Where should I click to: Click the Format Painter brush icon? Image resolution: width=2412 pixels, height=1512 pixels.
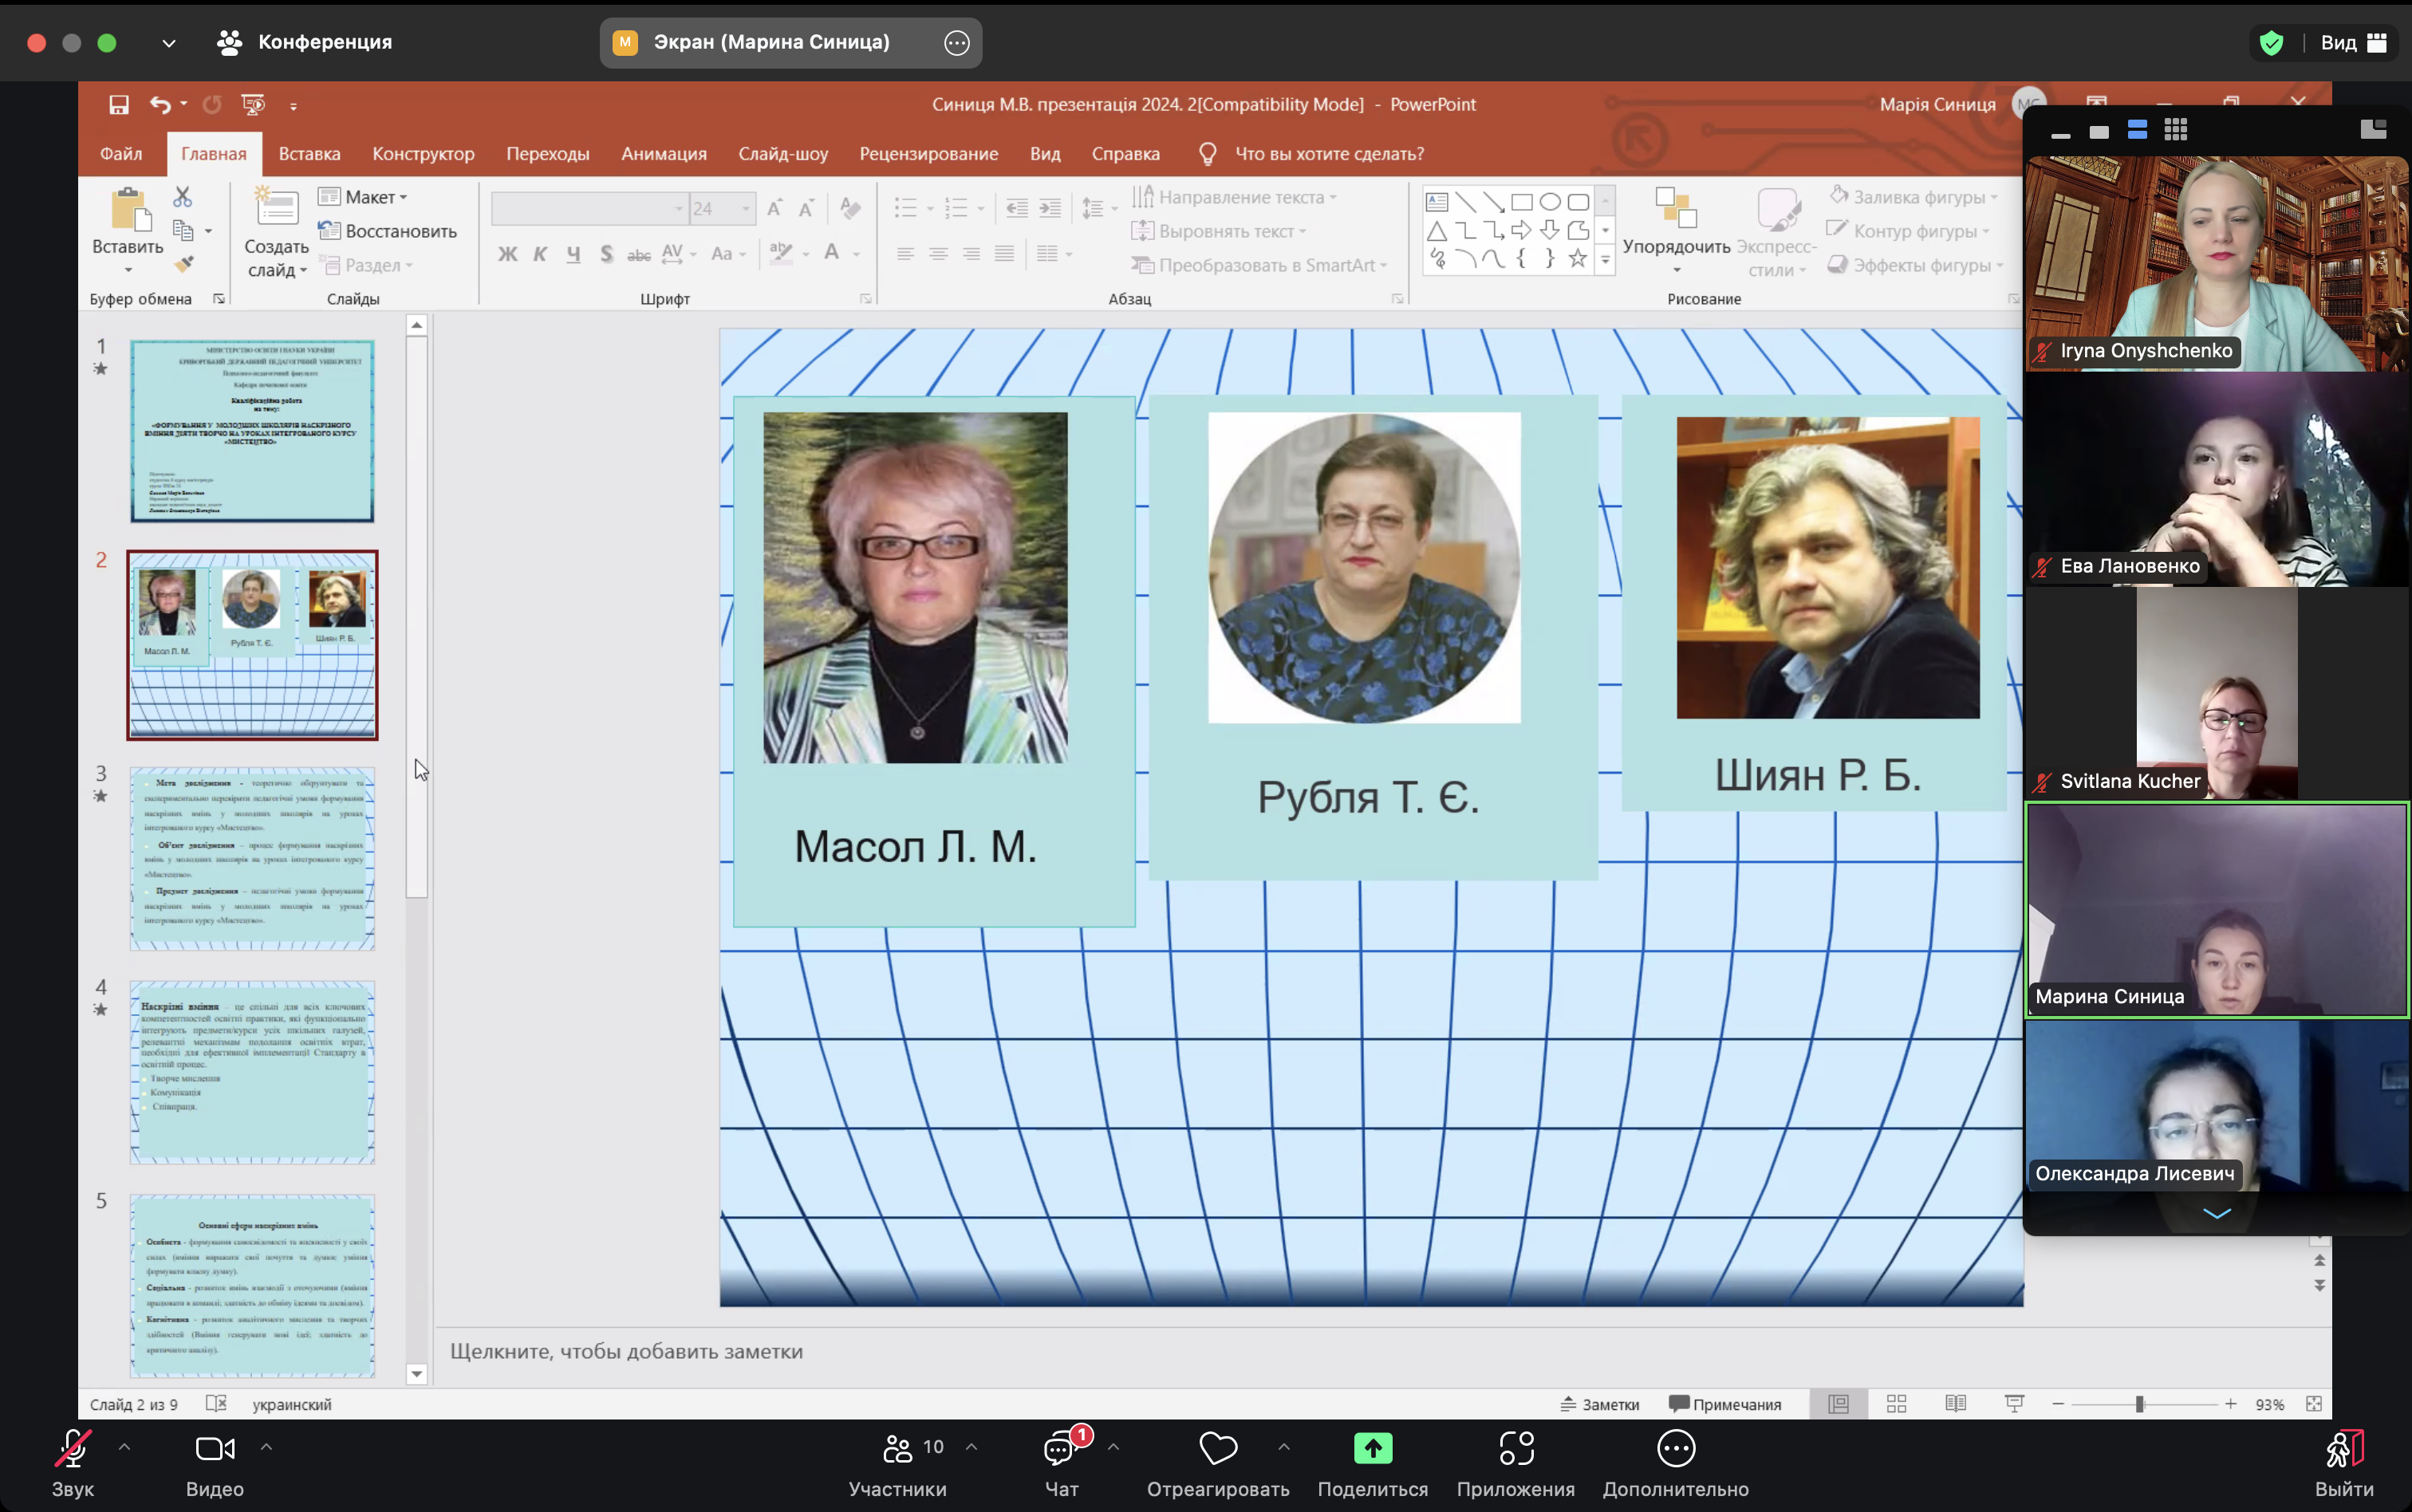click(183, 264)
